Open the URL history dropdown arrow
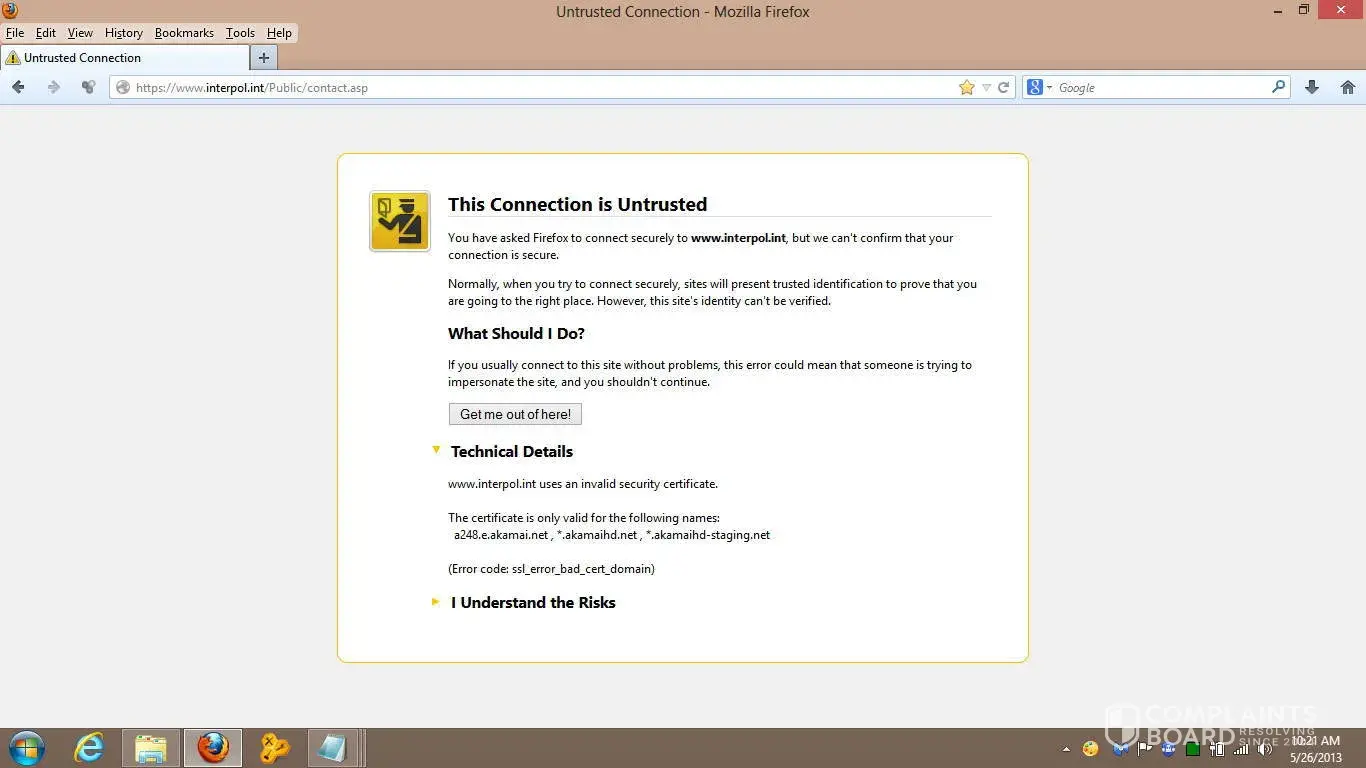 pos(986,88)
